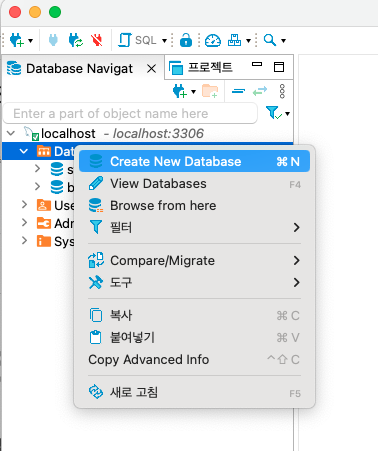
Task: Open the navigator new connection dropdown arrow
Action: click(193, 92)
